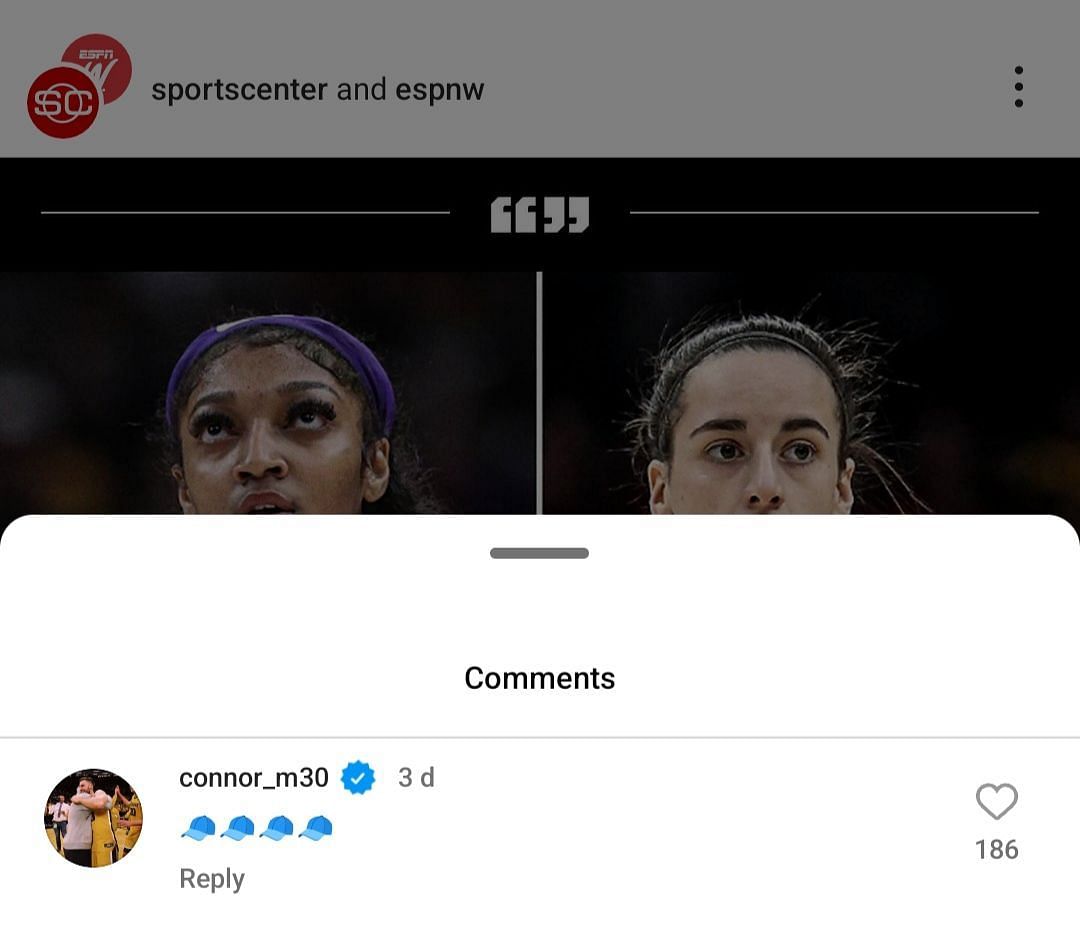Like connor_m30's comment with the heart
The width and height of the screenshot is (1080, 928).
(x=997, y=801)
